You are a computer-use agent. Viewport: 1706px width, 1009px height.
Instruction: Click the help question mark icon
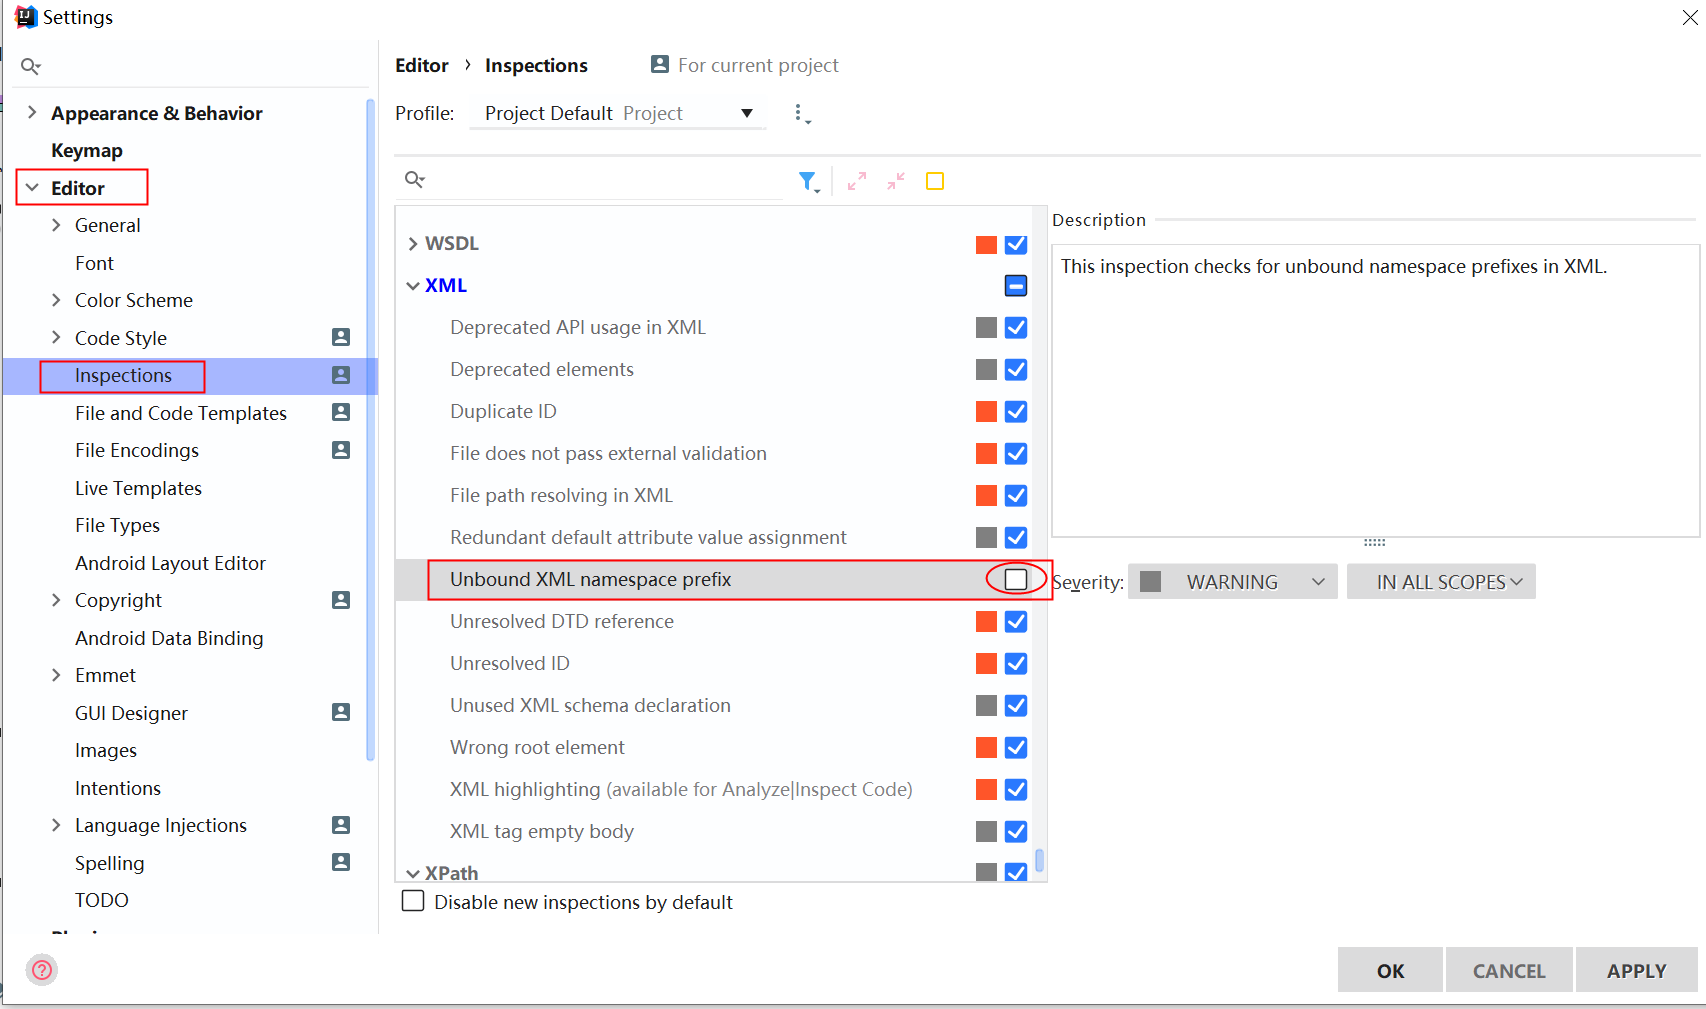click(x=42, y=969)
